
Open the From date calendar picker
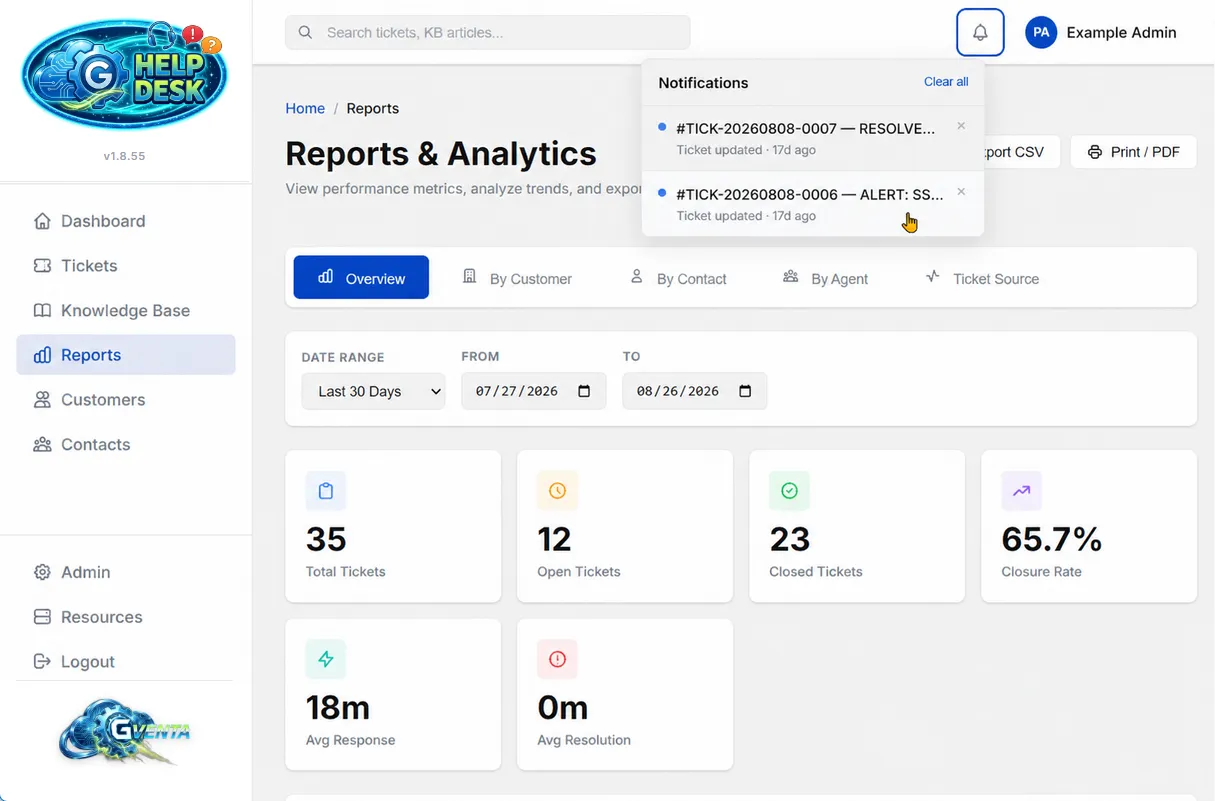pyautogui.click(x=585, y=391)
